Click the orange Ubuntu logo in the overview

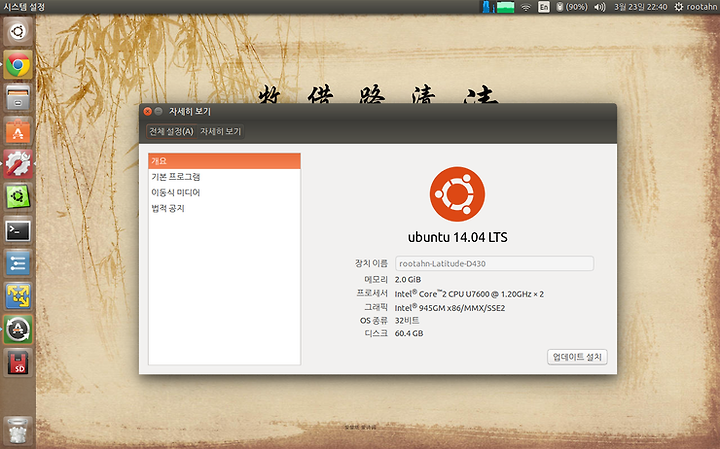pos(457,194)
